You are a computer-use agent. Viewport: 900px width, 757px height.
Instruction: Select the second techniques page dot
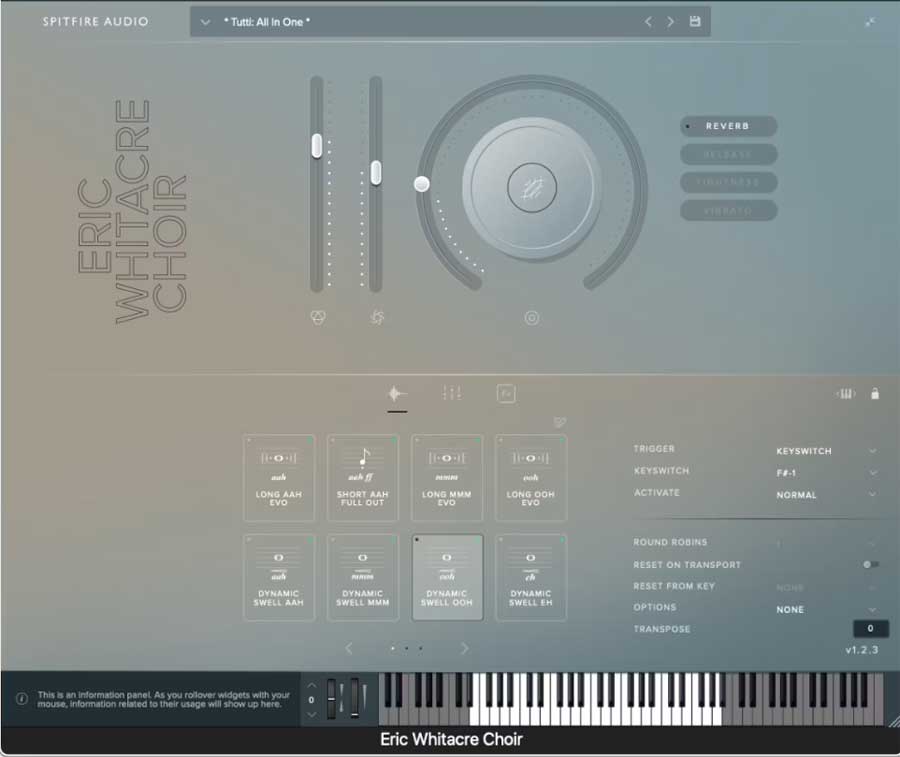[406, 649]
